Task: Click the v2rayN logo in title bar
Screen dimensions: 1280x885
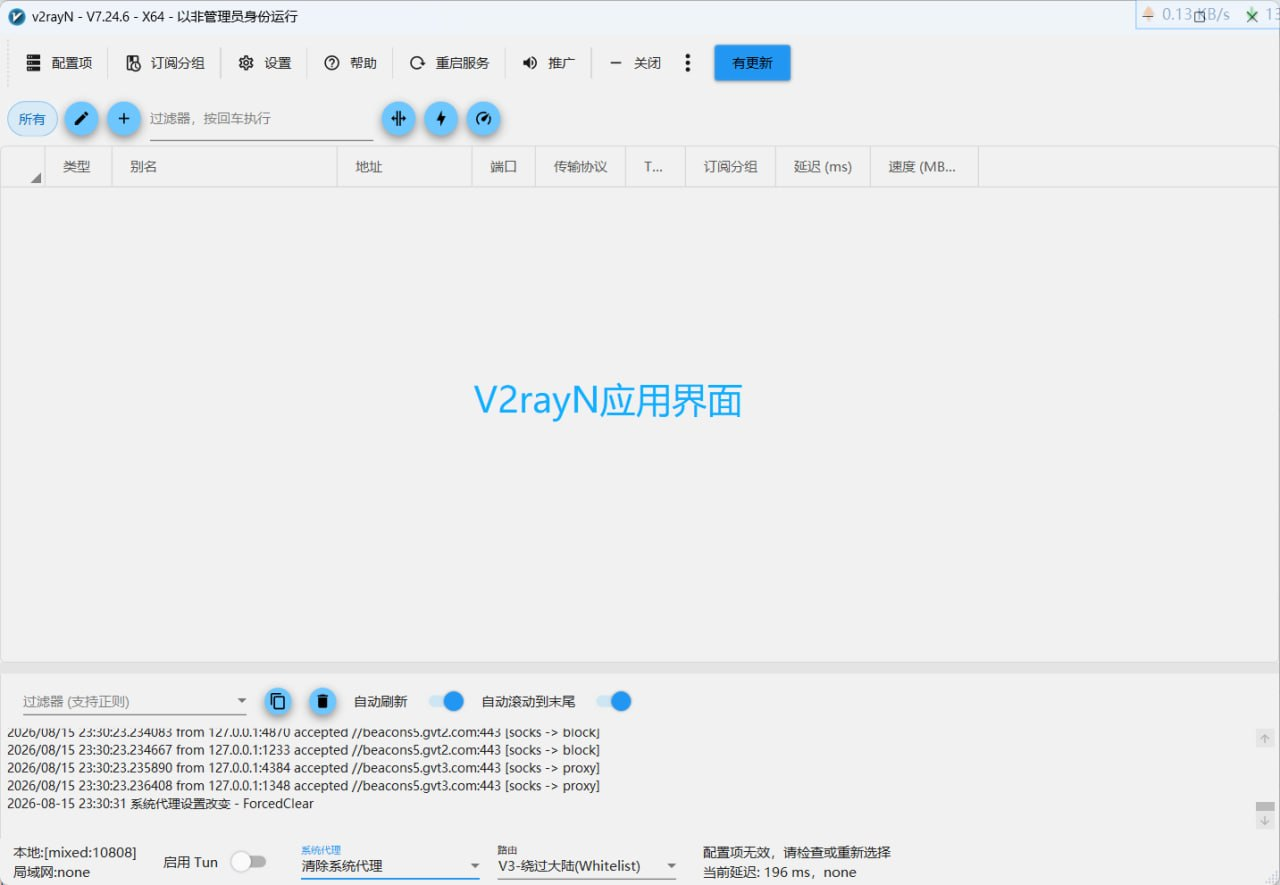Action: point(17,17)
